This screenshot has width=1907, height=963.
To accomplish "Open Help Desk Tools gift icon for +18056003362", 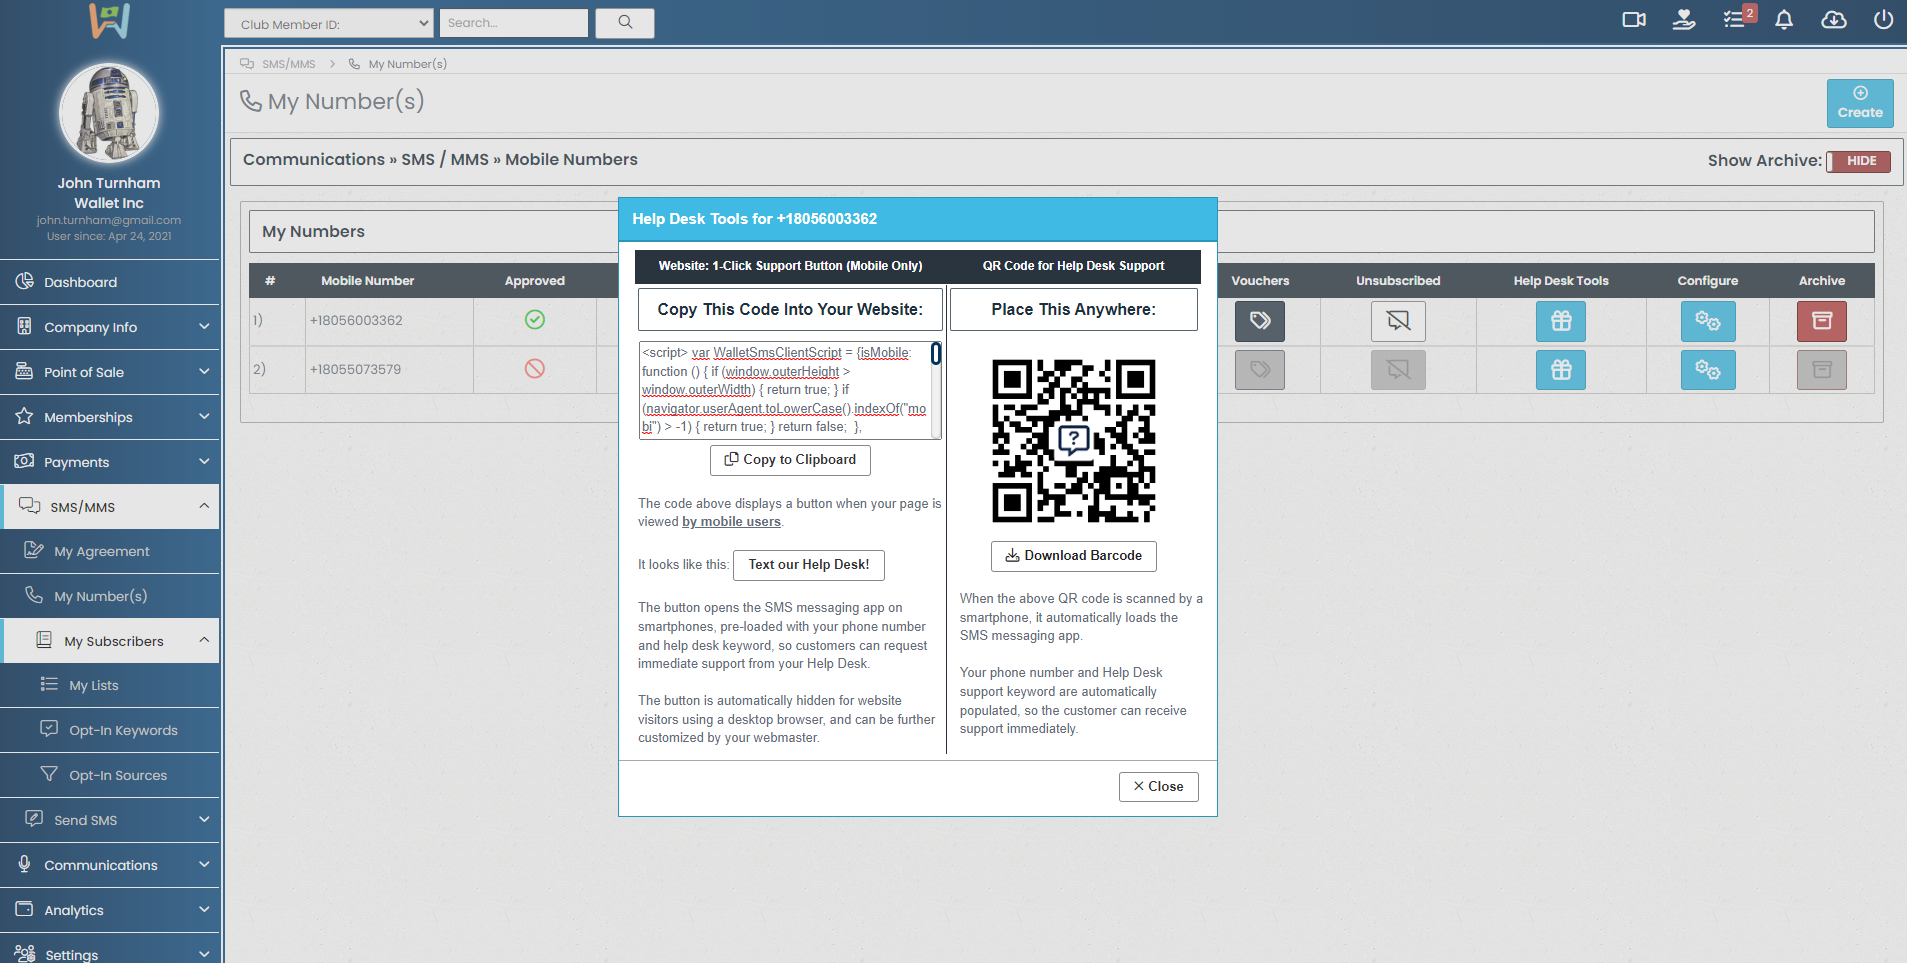I will (1561, 321).
